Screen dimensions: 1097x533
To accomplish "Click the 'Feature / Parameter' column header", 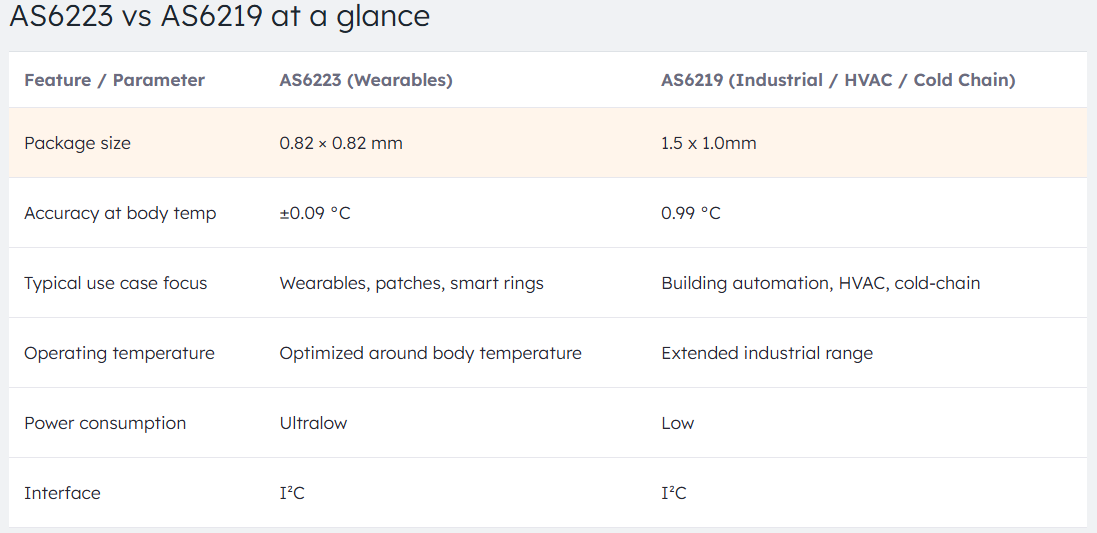I will coord(114,80).
